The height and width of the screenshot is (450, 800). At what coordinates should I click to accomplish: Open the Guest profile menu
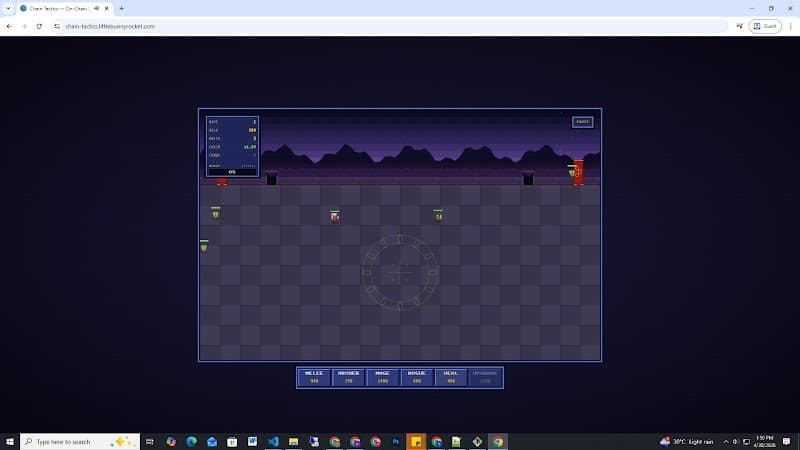[765, 26]
